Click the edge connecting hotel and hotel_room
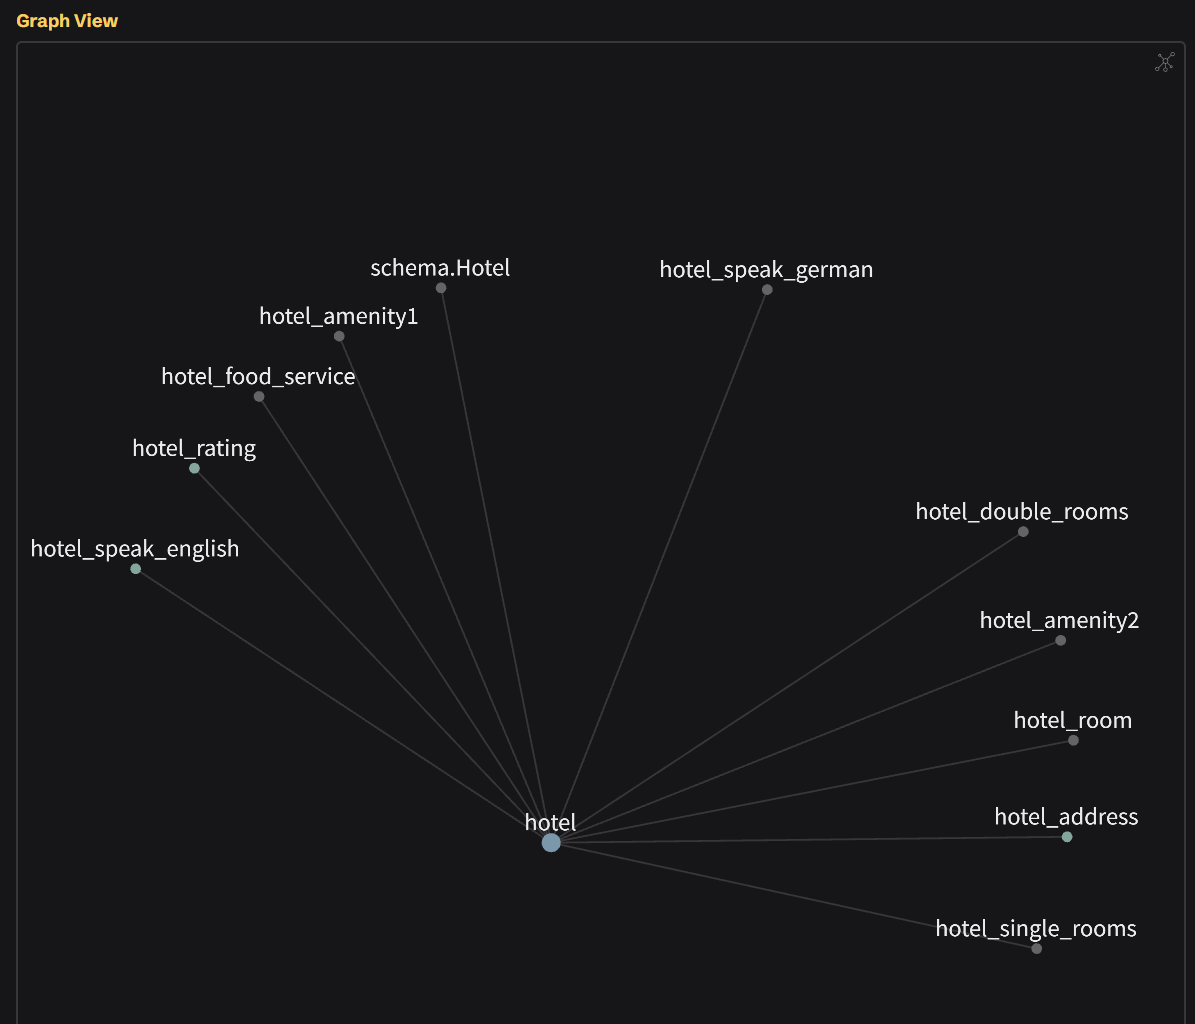This screenshot has width=1195, height=1024. [812, 792]
